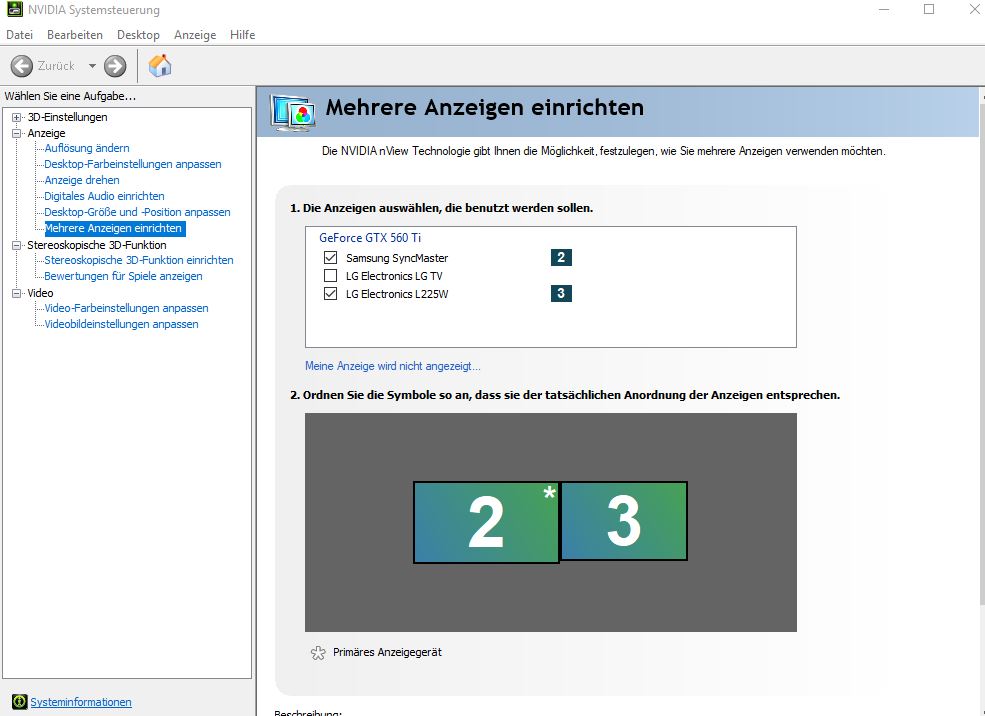Open the Anzeige menu
This screenshot has height=716, width=985.
[x=195, y=35]
